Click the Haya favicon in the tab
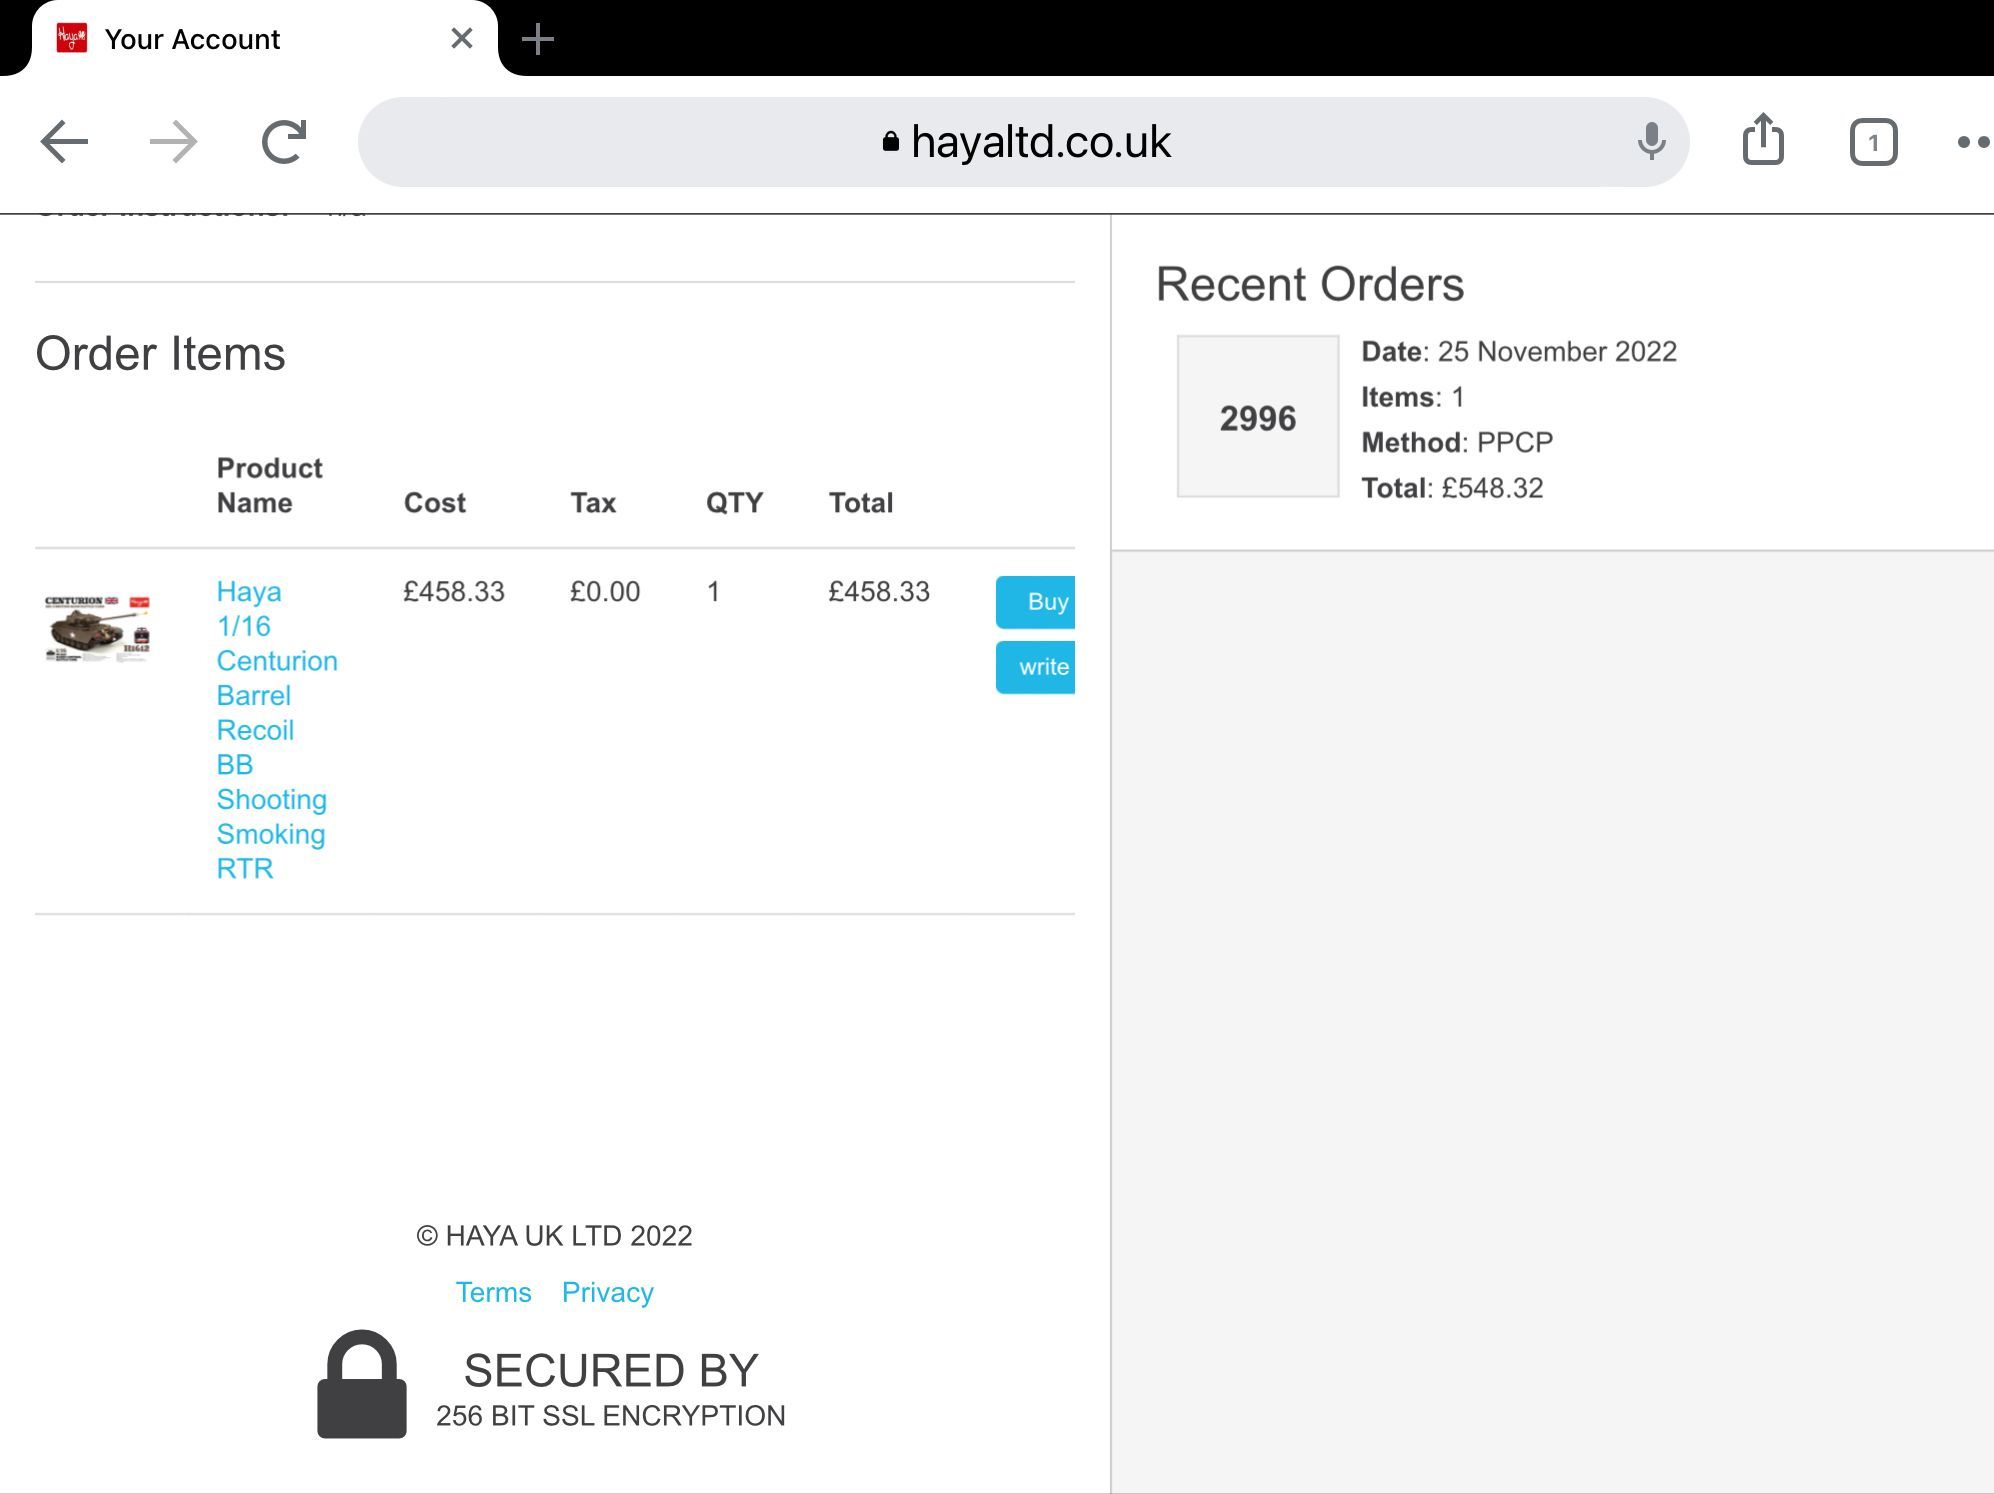The image size is (1994, 1494). pos(72,39)
